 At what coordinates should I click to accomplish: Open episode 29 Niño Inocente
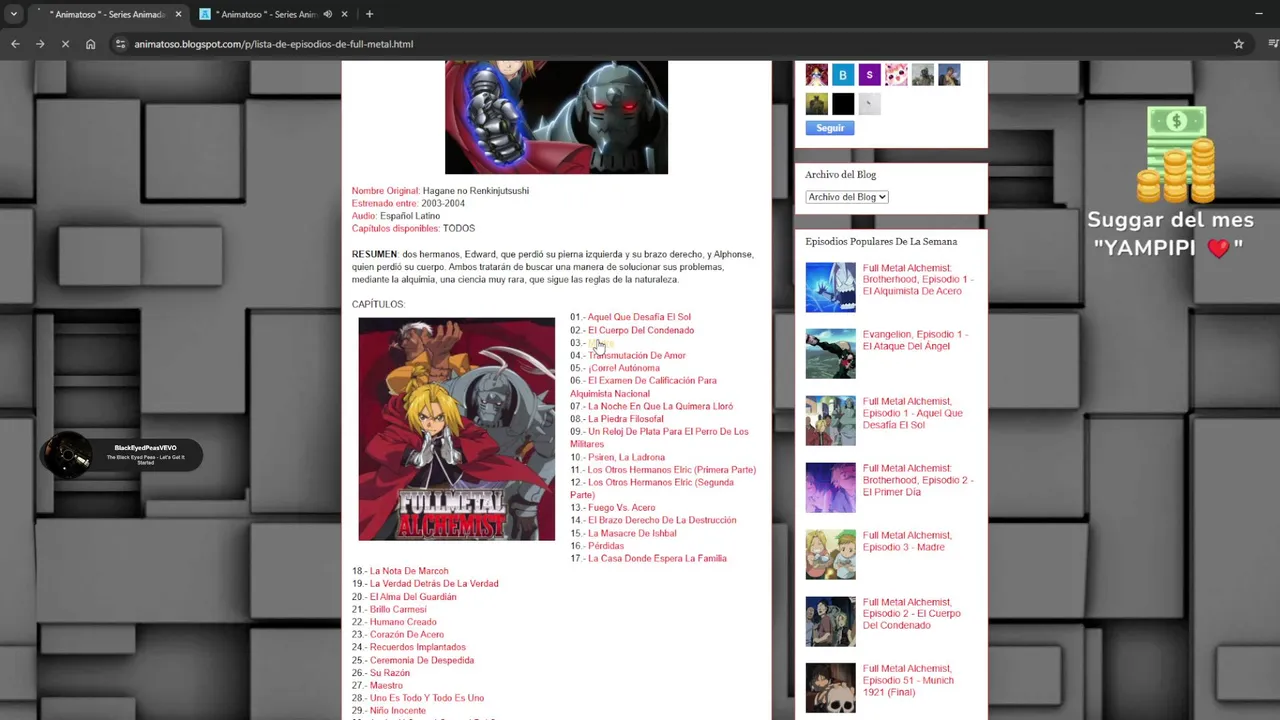point(398,710)
